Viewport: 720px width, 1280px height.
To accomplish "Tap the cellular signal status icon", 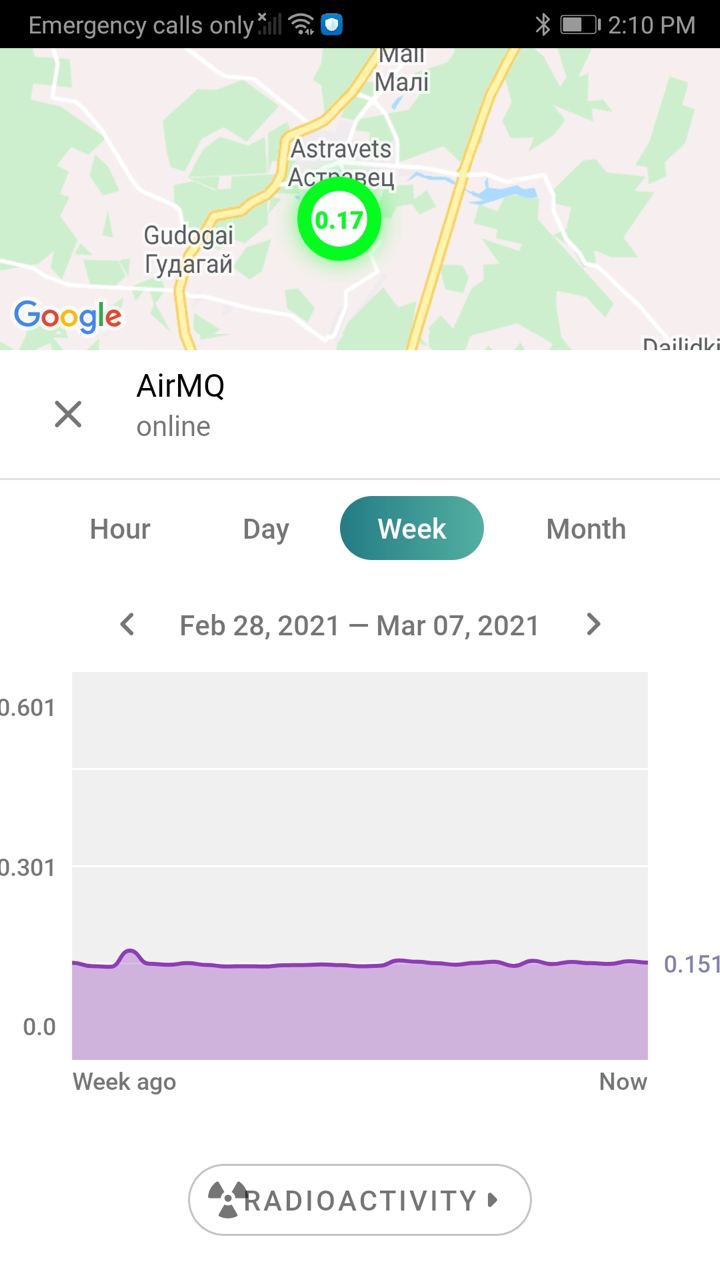I will click(269, 23).
